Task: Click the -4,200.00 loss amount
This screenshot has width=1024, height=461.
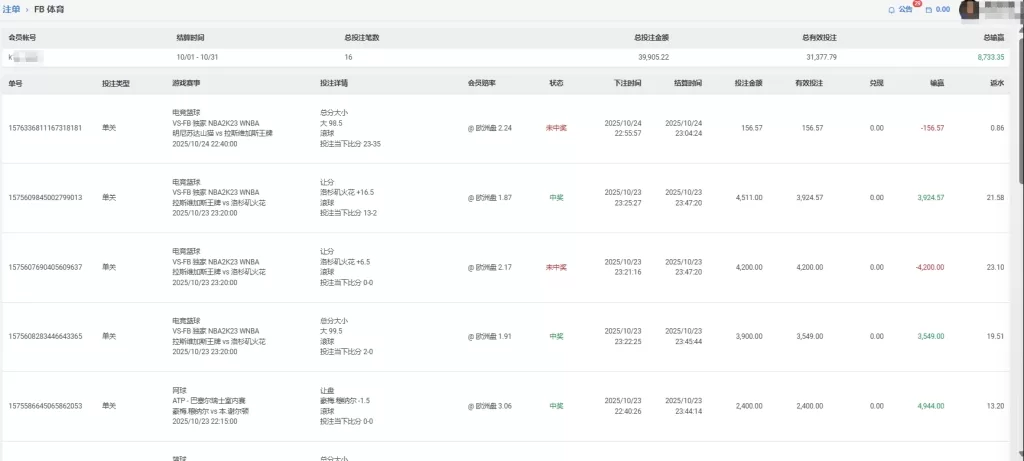Action: coord(928,267)
